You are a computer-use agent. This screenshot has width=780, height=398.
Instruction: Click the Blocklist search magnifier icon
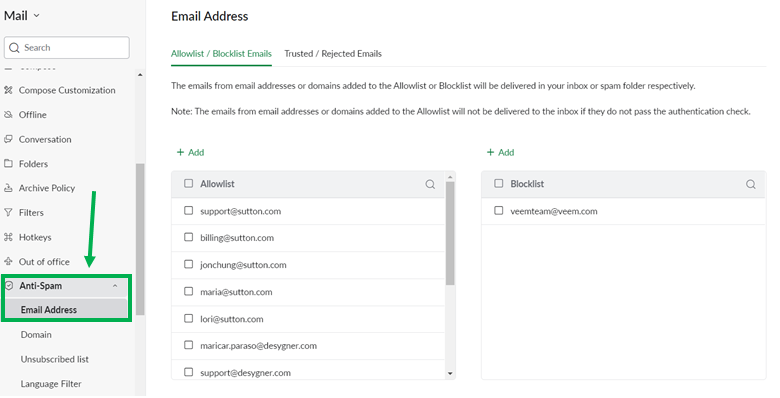click(751, 185)
